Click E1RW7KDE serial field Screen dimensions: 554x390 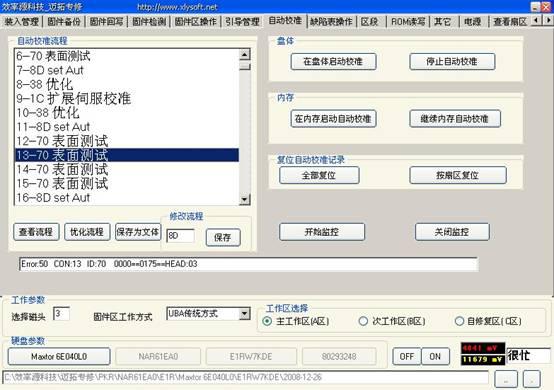point(251,357)
